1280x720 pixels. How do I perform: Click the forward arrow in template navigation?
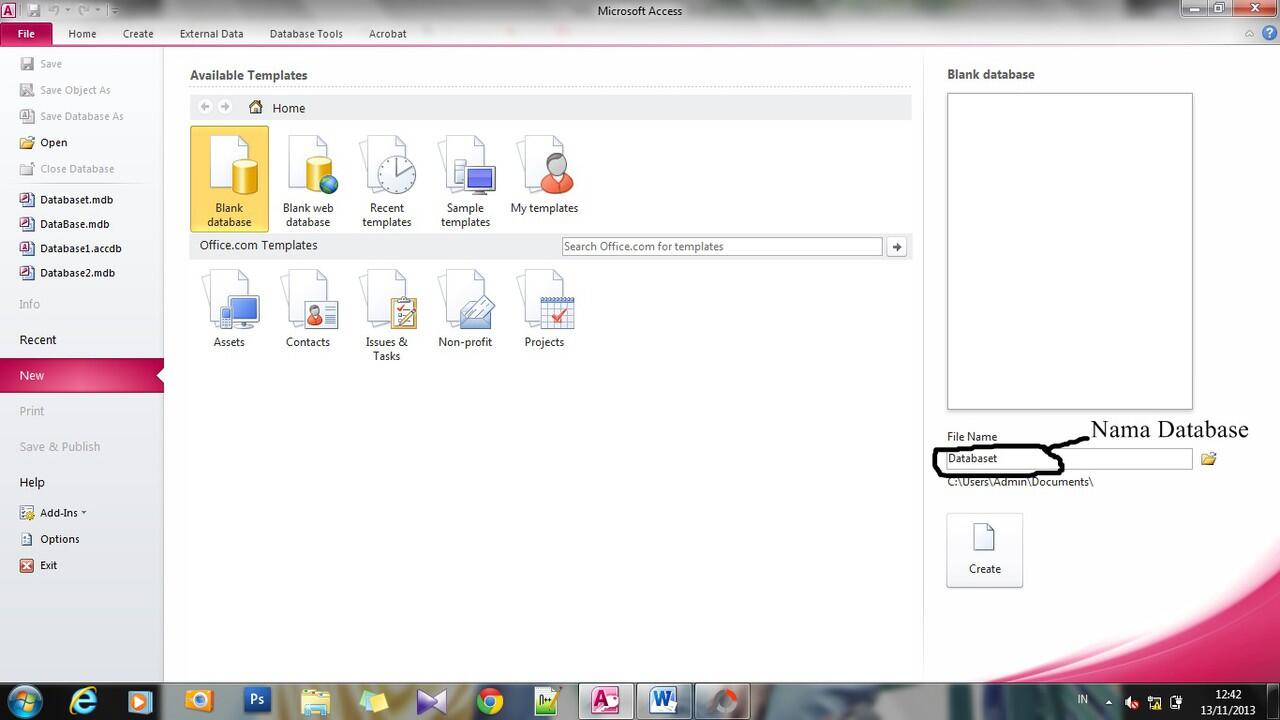click(225, 107)
